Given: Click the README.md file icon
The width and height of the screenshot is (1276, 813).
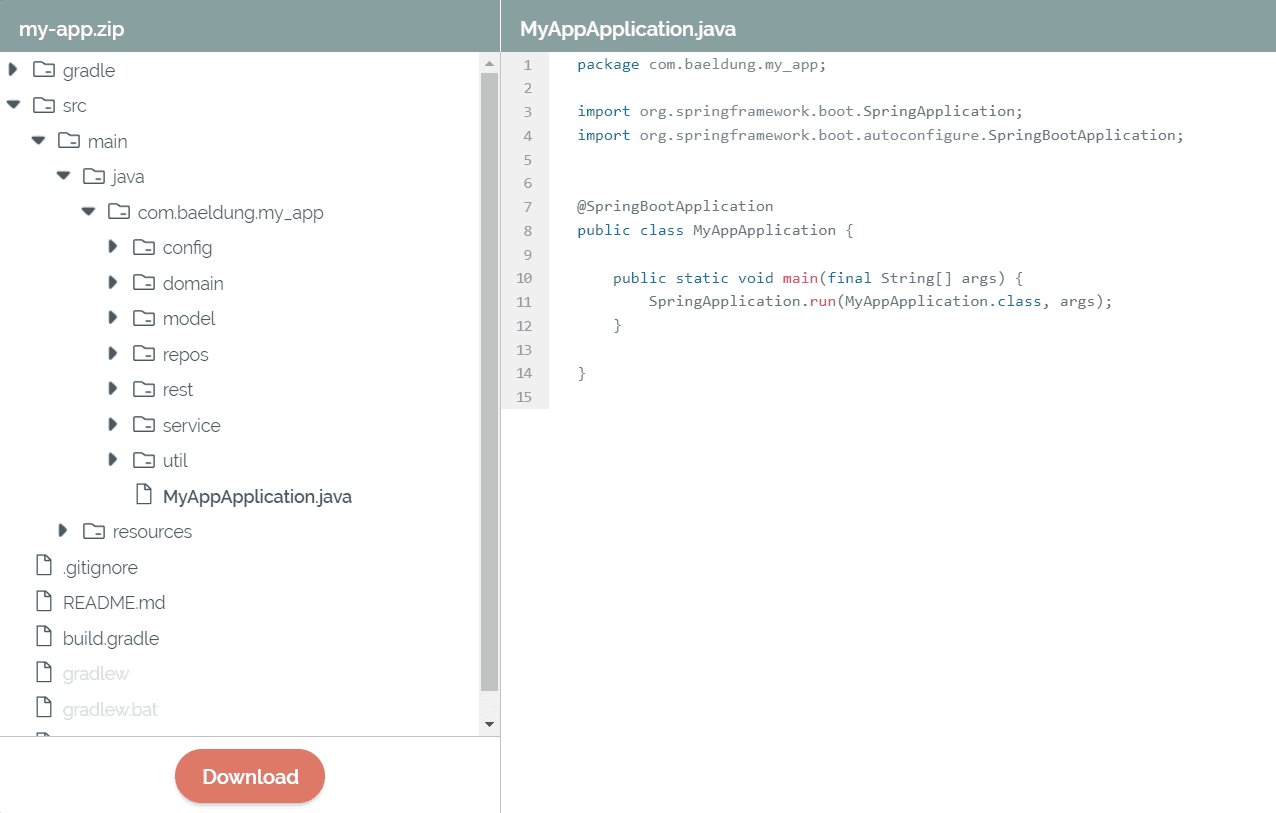Looking at the screenshot, I should (x=44, y=602).
